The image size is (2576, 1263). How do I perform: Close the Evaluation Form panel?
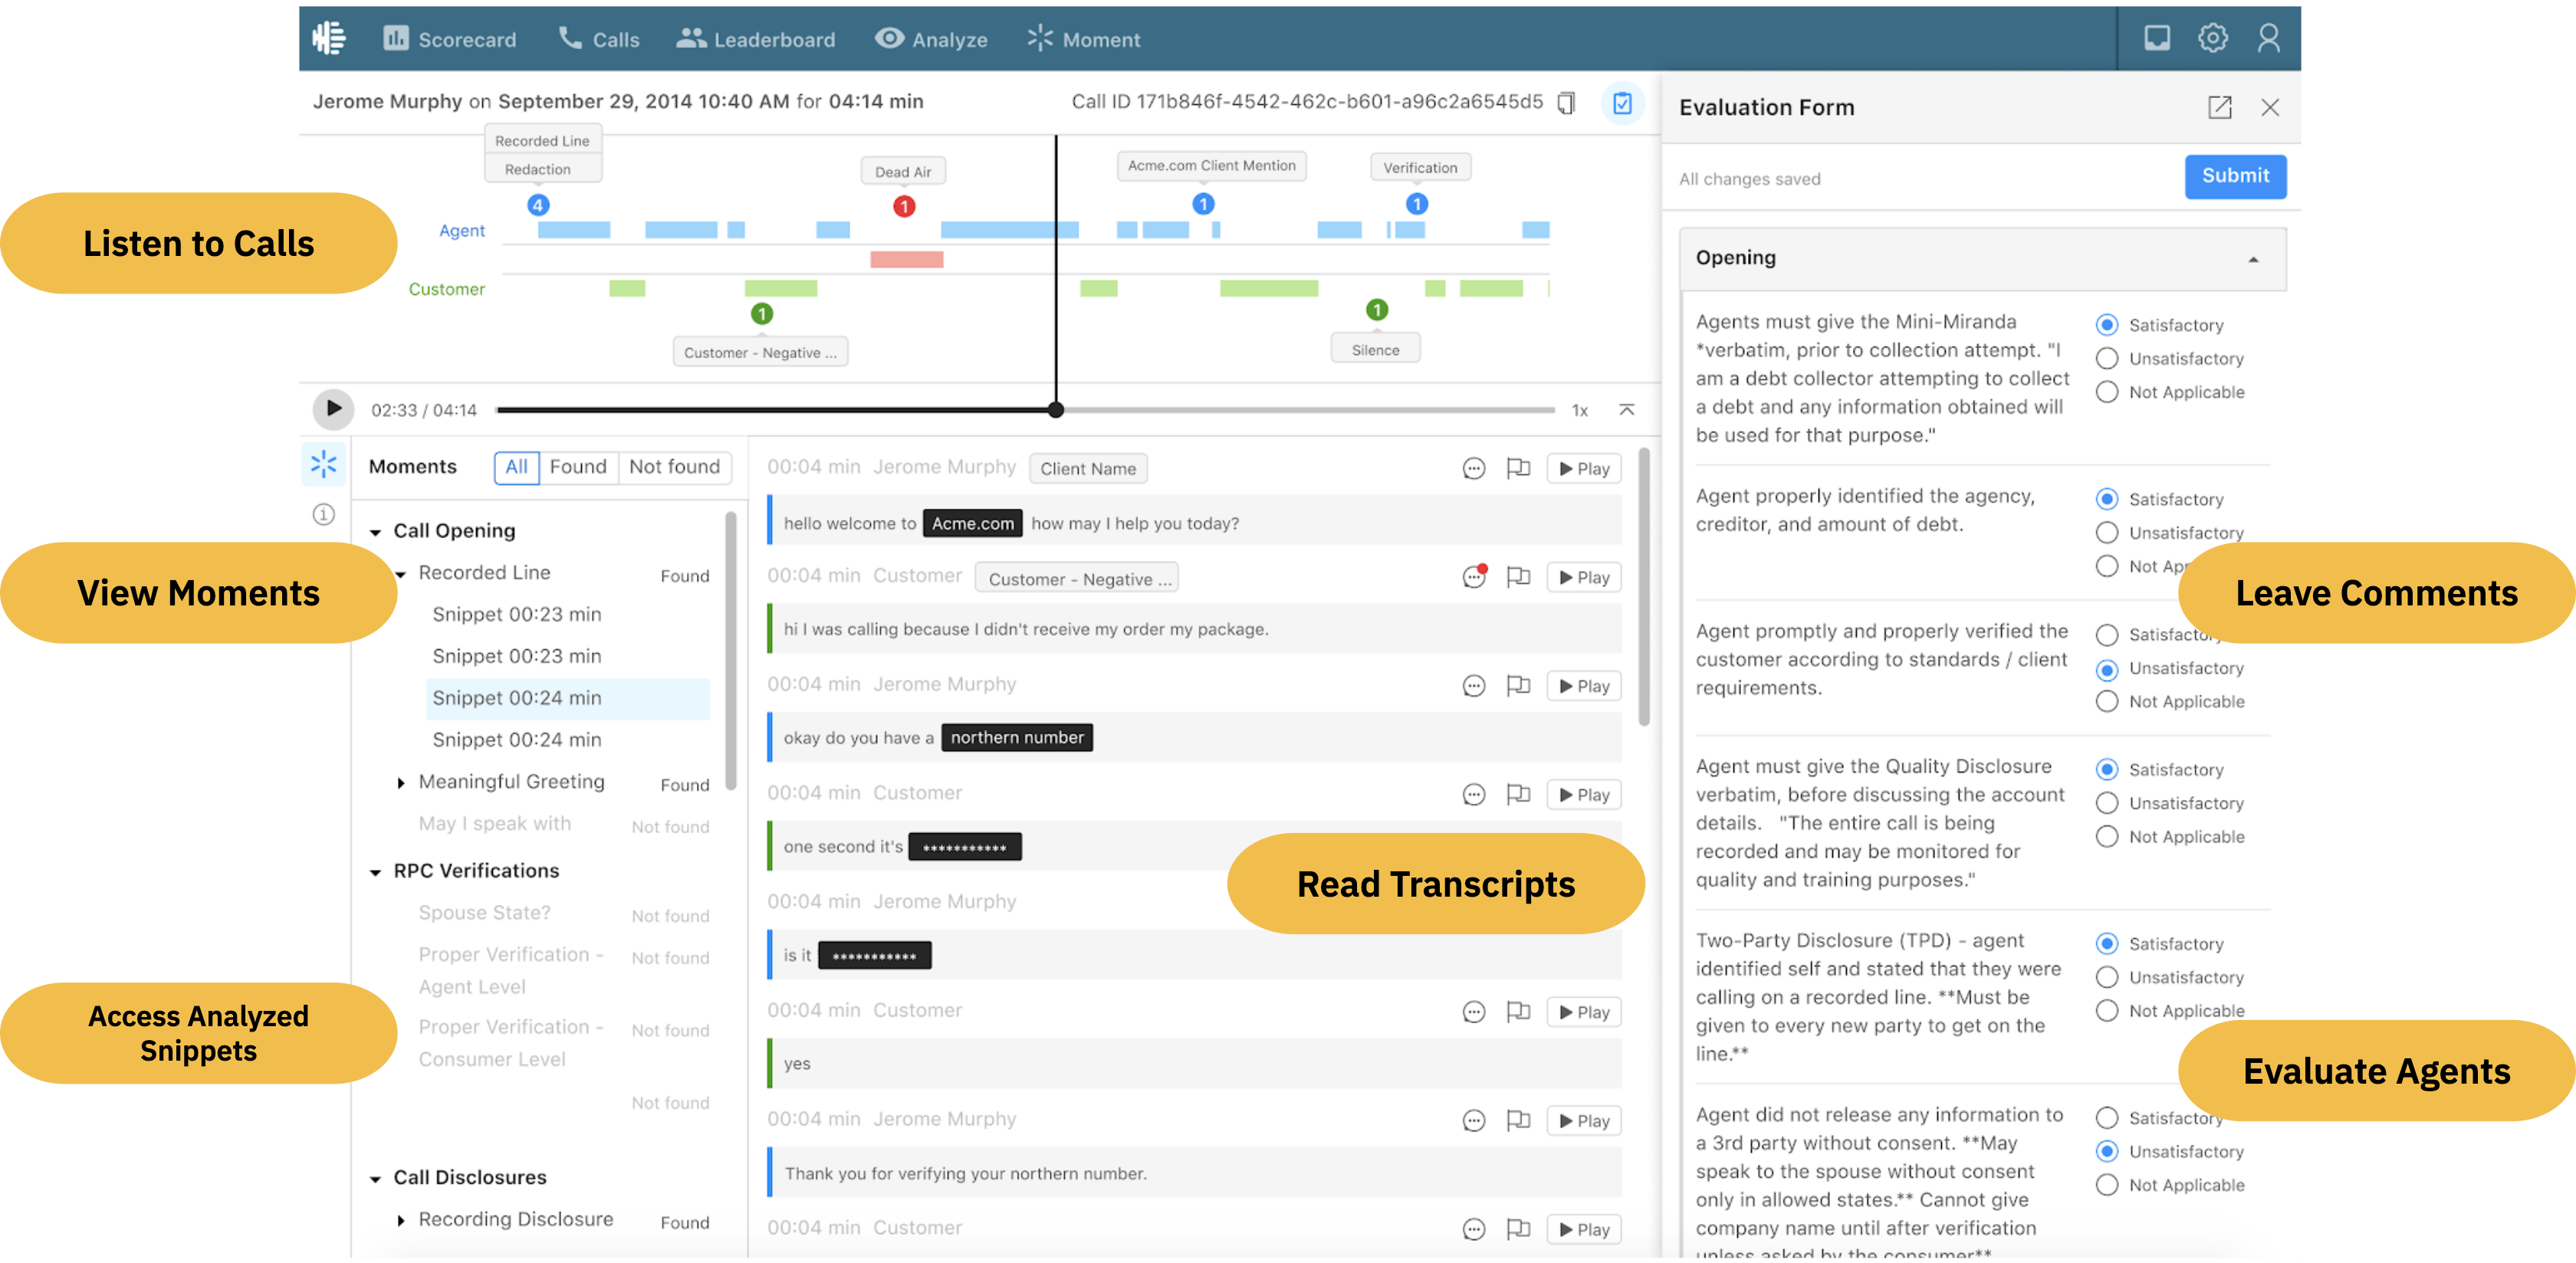point(2269,107)
